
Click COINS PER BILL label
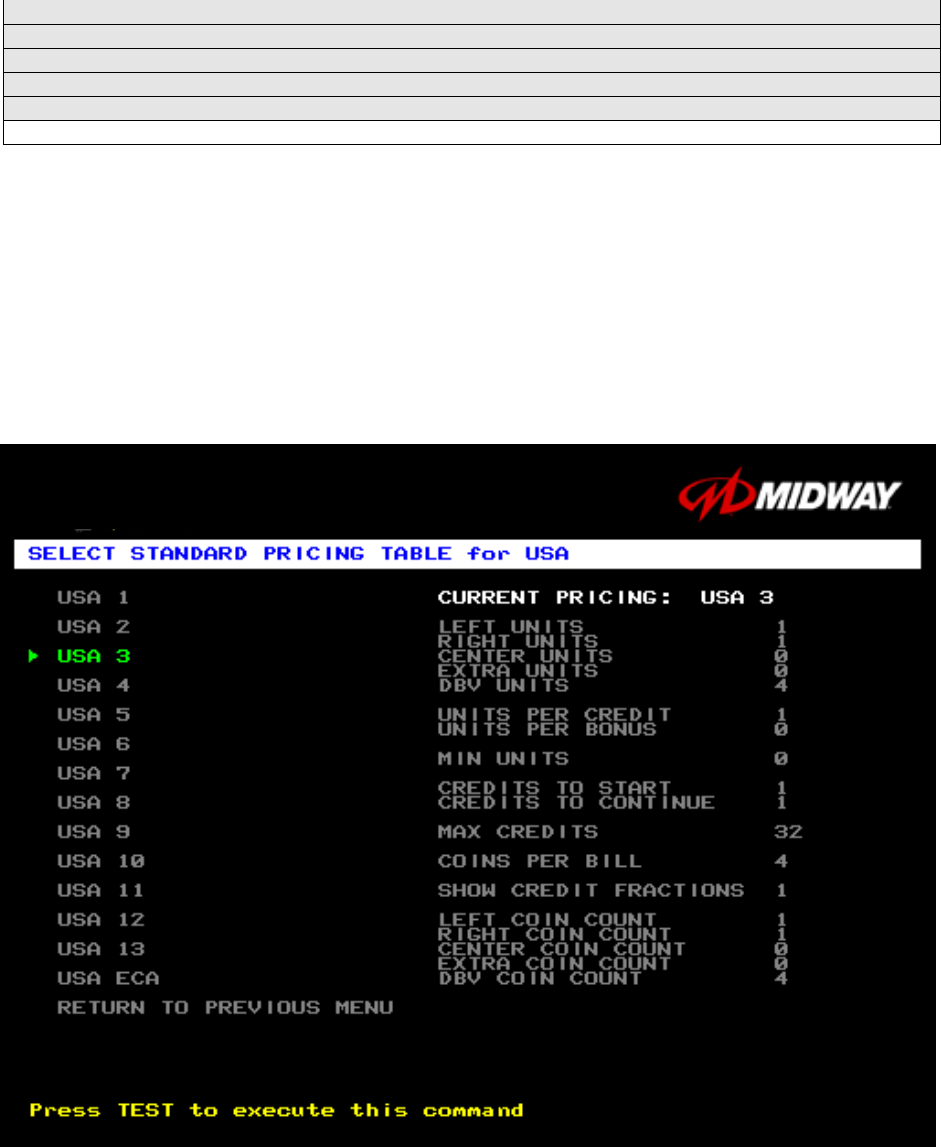click(540, 861)
